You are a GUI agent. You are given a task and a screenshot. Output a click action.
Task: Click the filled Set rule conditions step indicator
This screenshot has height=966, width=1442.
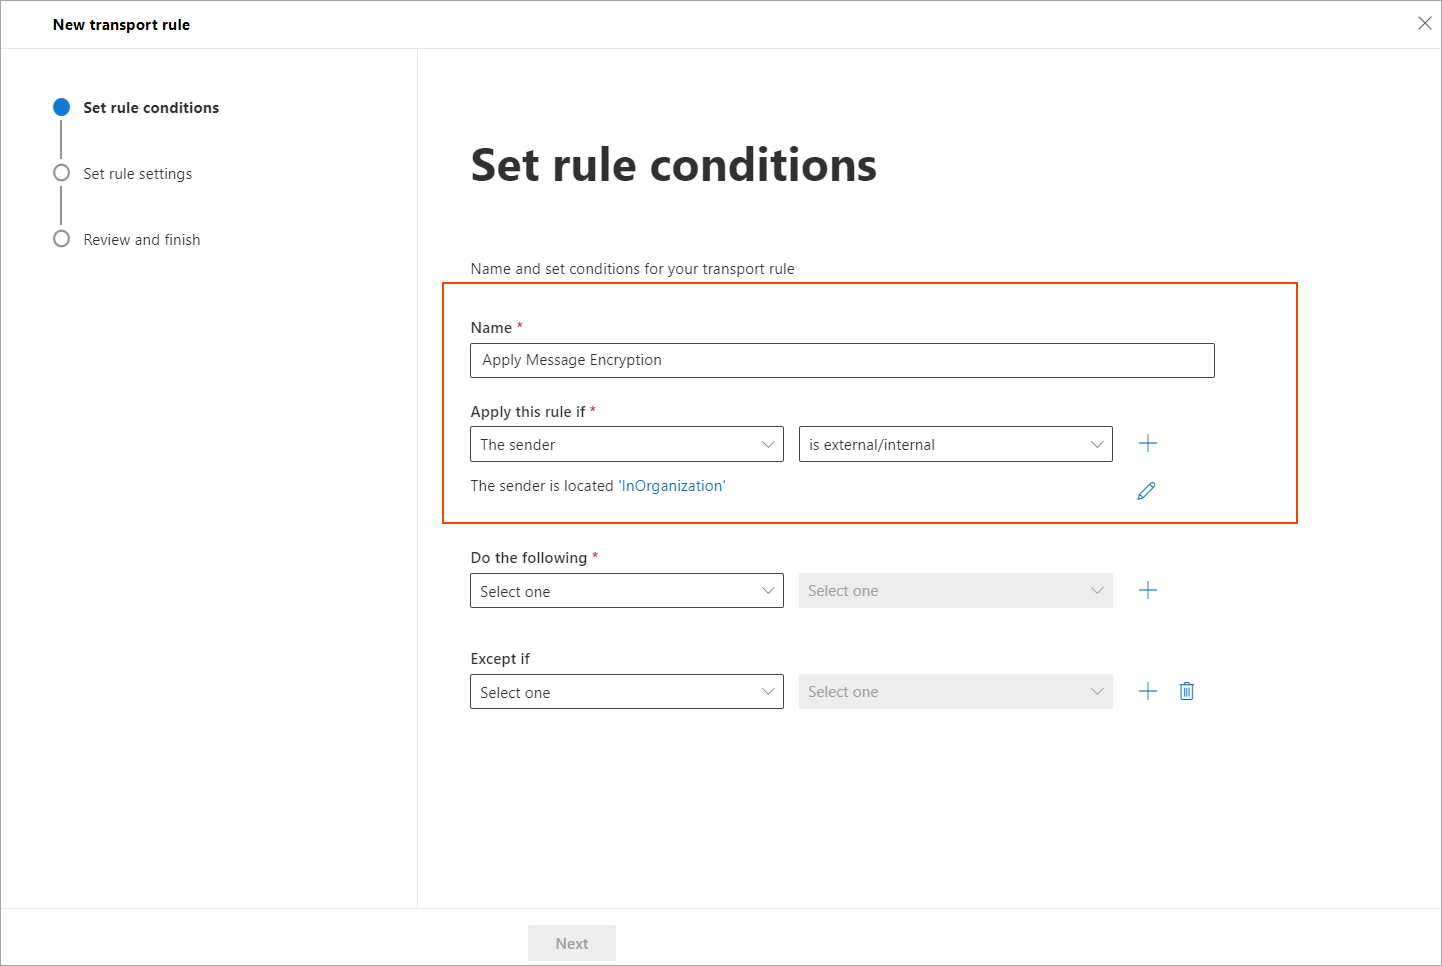pos(61,107)
